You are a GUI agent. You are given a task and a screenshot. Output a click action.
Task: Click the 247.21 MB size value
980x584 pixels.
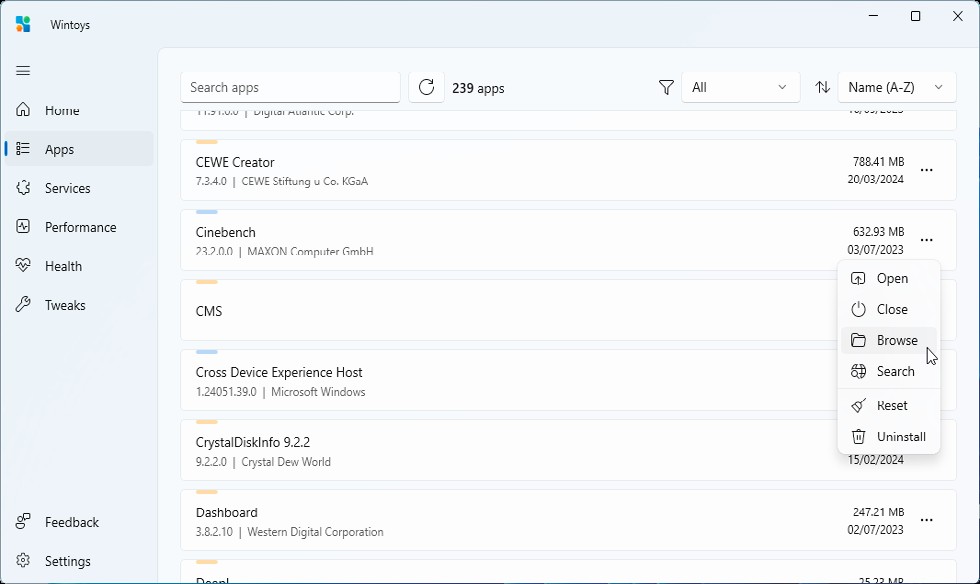coord(878,512)
